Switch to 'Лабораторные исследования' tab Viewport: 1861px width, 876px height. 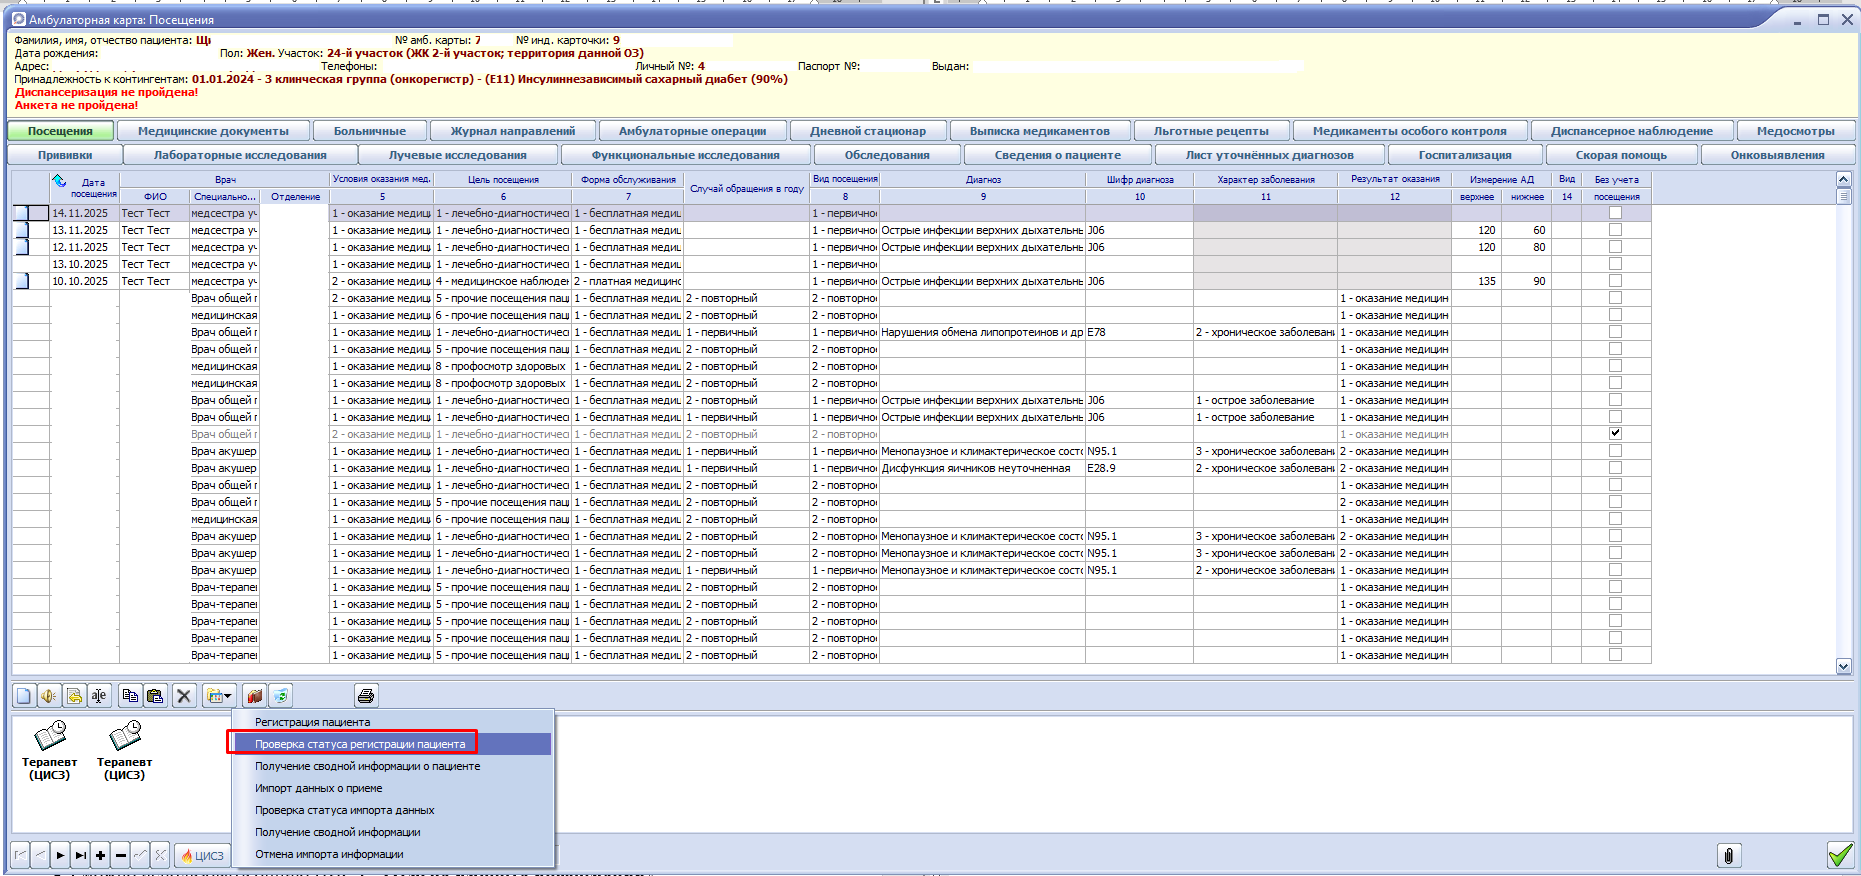[x=240, y=155]
